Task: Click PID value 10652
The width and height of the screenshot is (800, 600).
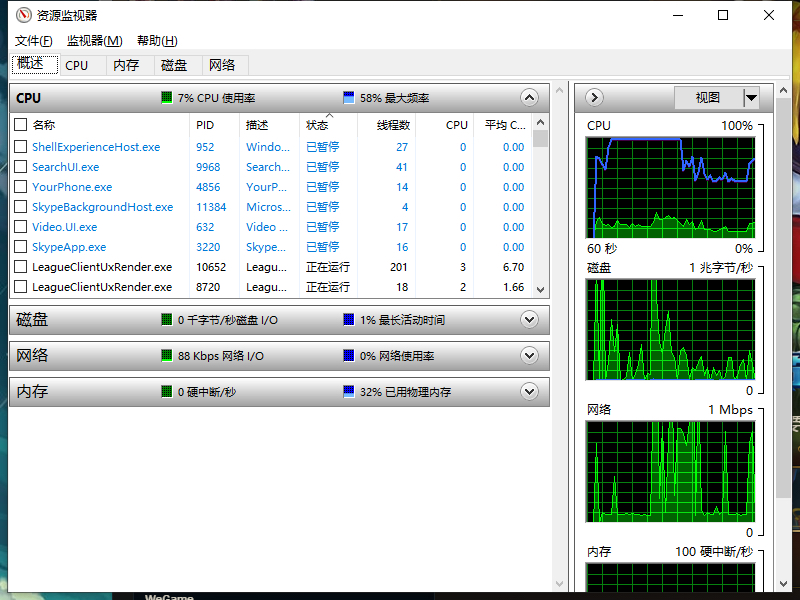Action: (211, 267)
